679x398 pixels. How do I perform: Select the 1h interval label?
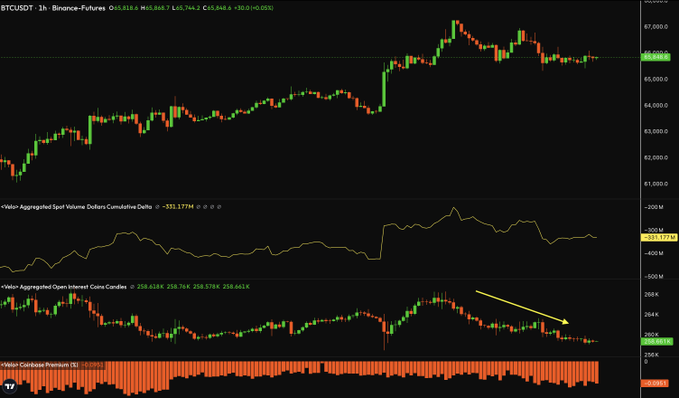[42, 8]
